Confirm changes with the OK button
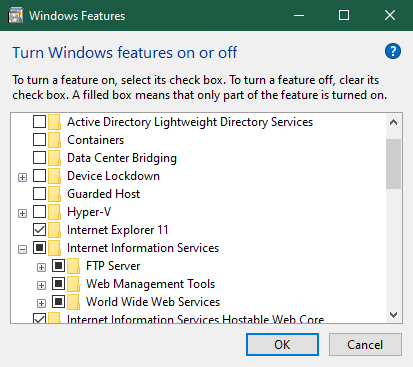This screenshot has height=367, width=413. [x=282, y=344]
